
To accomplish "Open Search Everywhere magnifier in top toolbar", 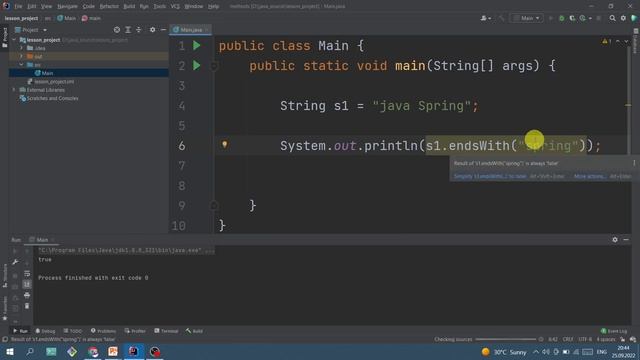I will click(612, 18).
